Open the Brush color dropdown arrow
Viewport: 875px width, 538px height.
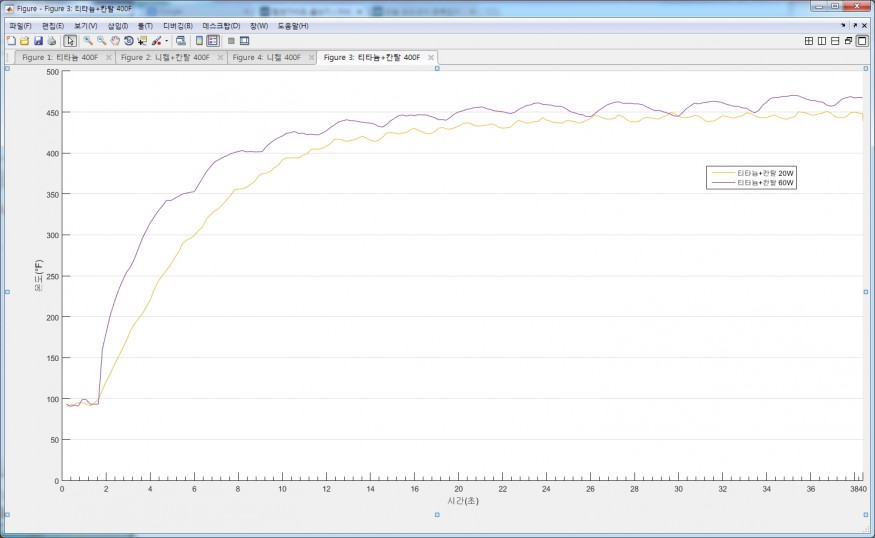tap(166, 41)
